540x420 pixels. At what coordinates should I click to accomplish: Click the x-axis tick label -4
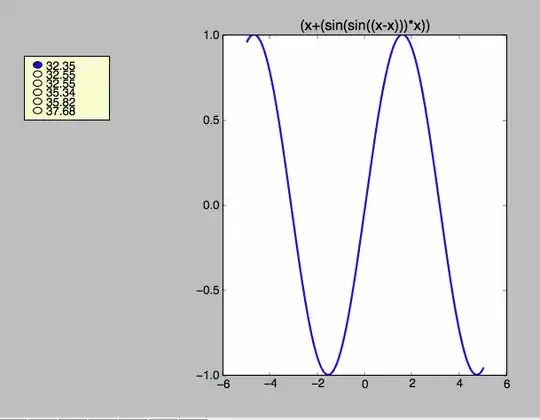[270, 384]
